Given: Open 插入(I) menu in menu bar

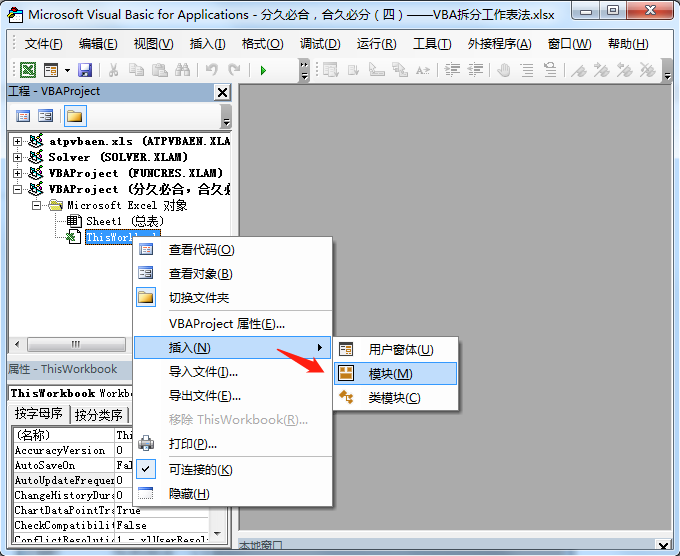Looking at the screenshot, I should click(207, 44).
